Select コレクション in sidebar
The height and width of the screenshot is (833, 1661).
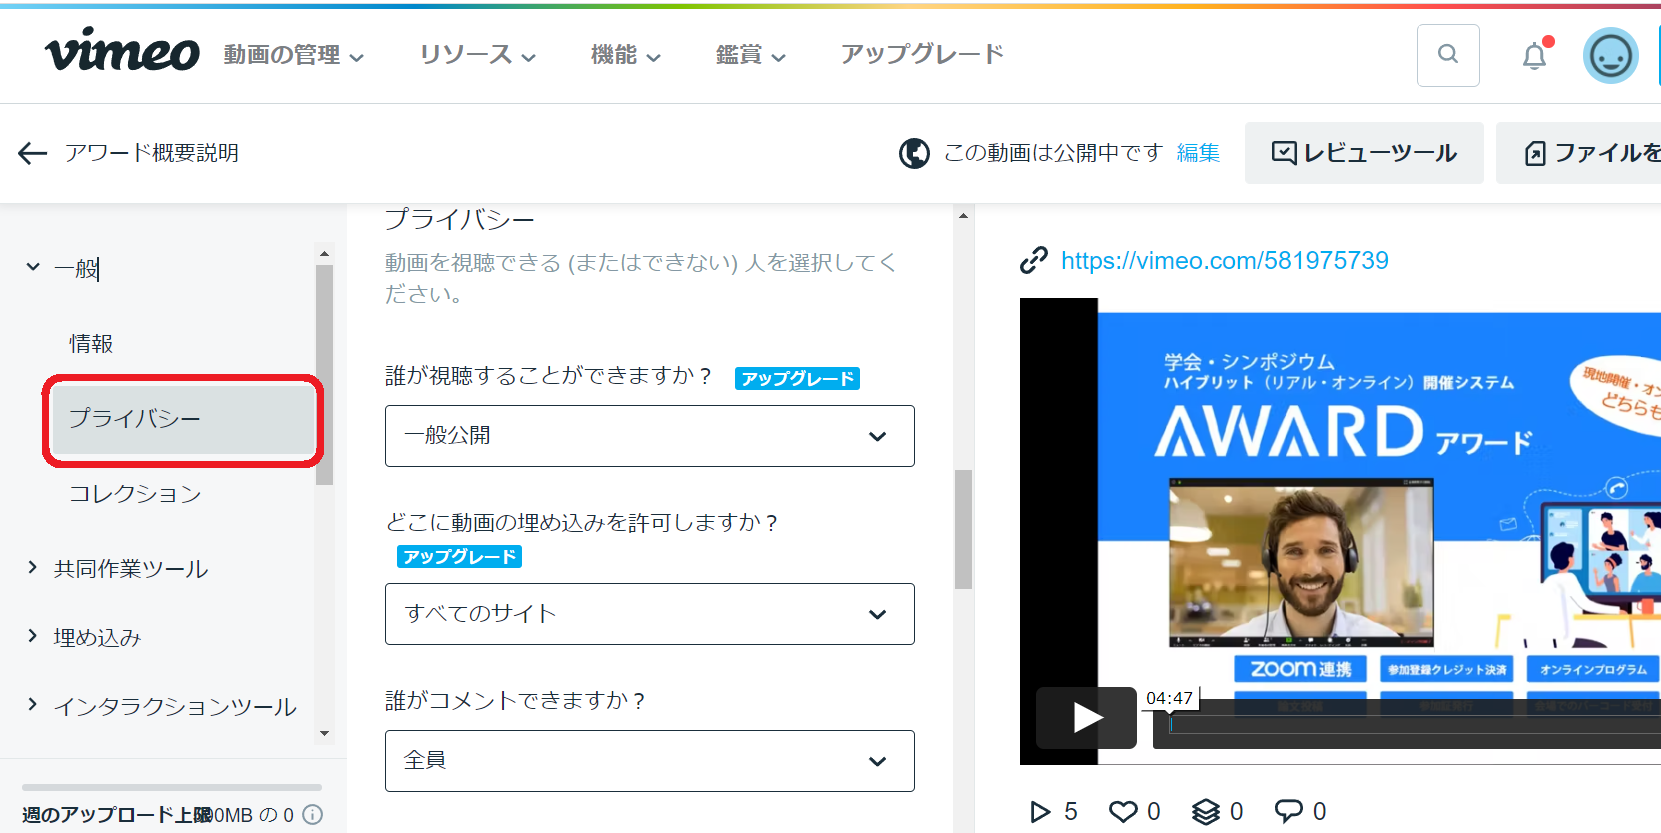click(135, 493)
